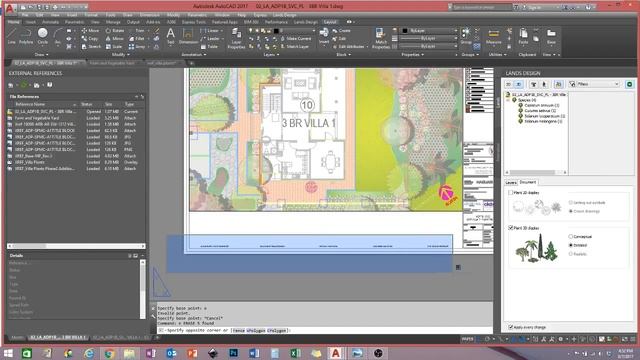
Task: Open the Output ribbon tab
Action: (133, 22)
